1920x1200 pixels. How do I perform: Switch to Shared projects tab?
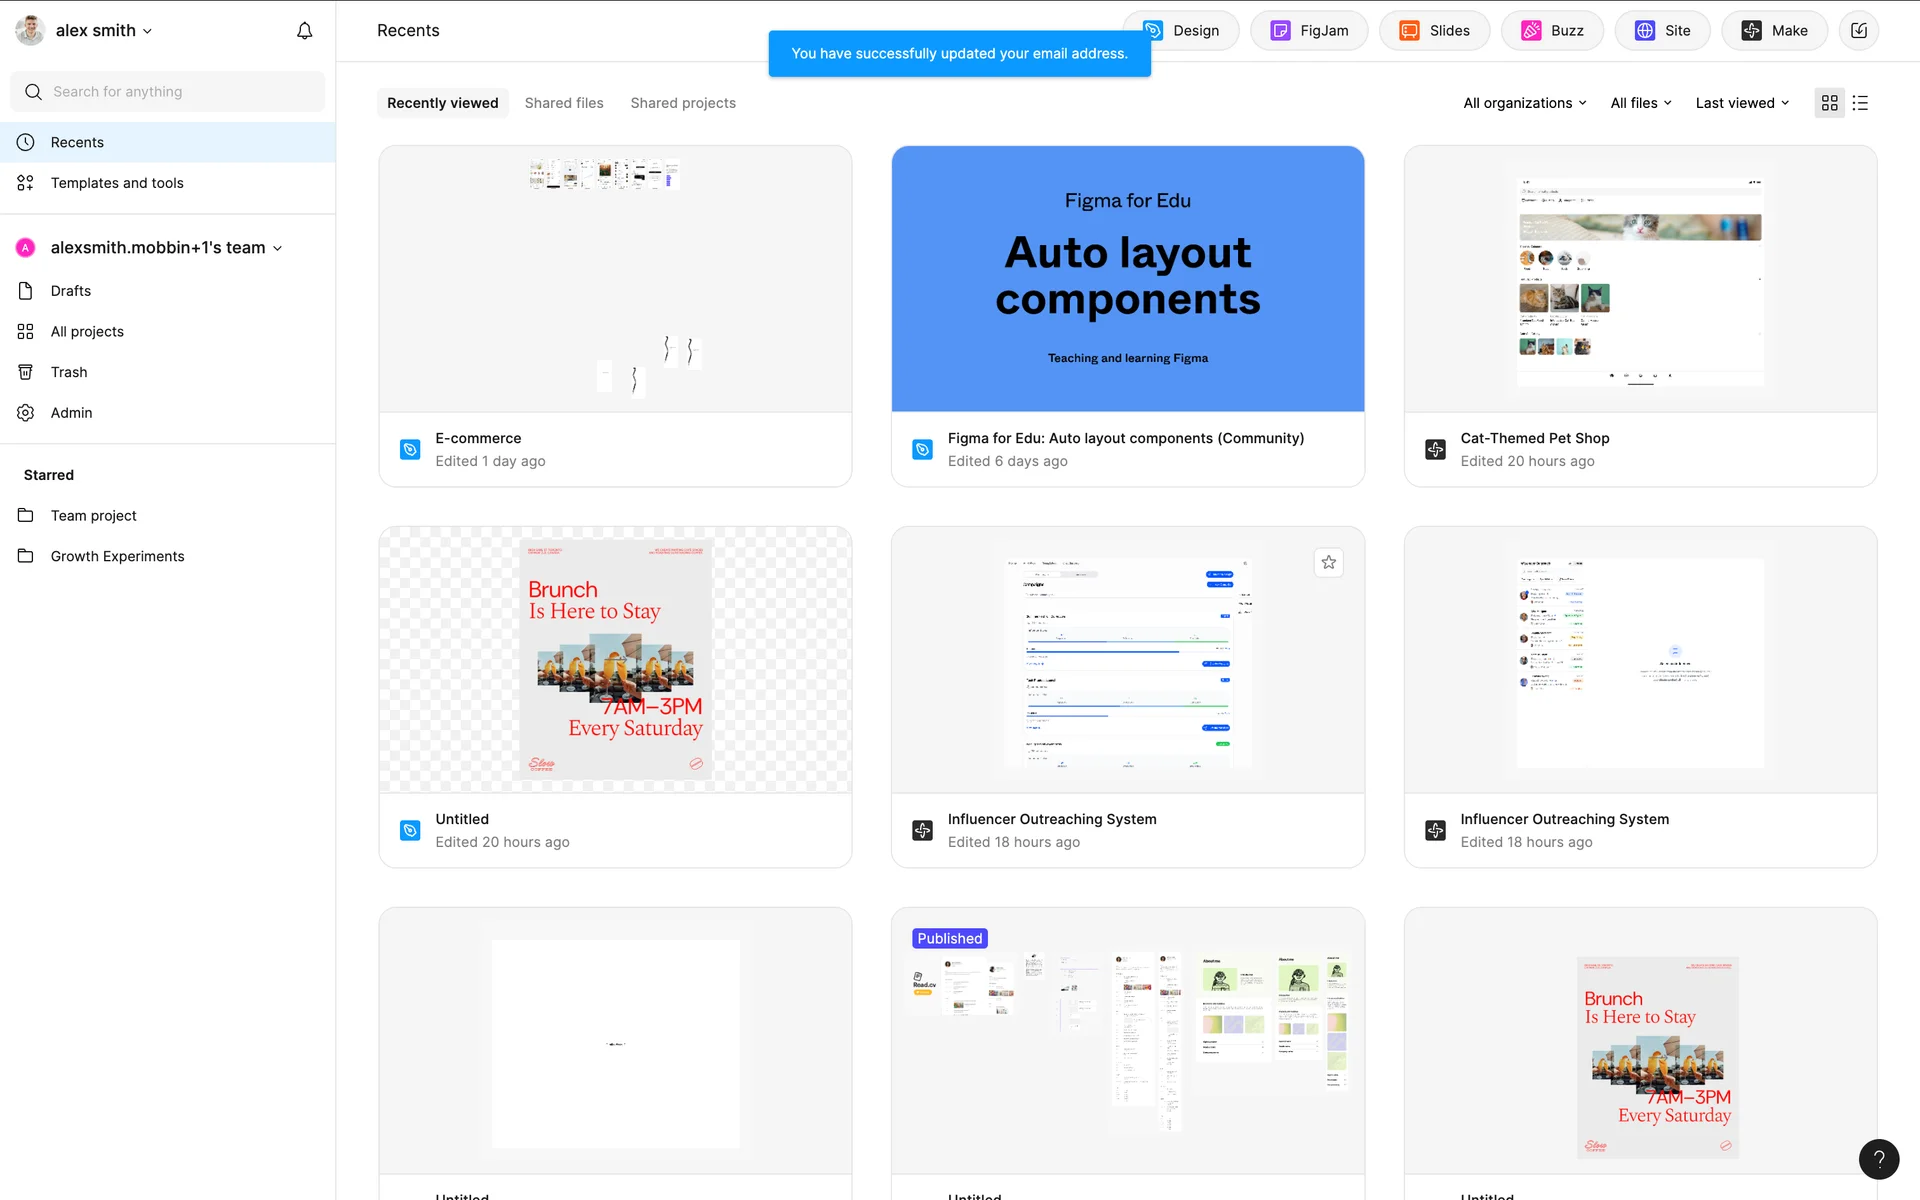(x=683, y=103)
